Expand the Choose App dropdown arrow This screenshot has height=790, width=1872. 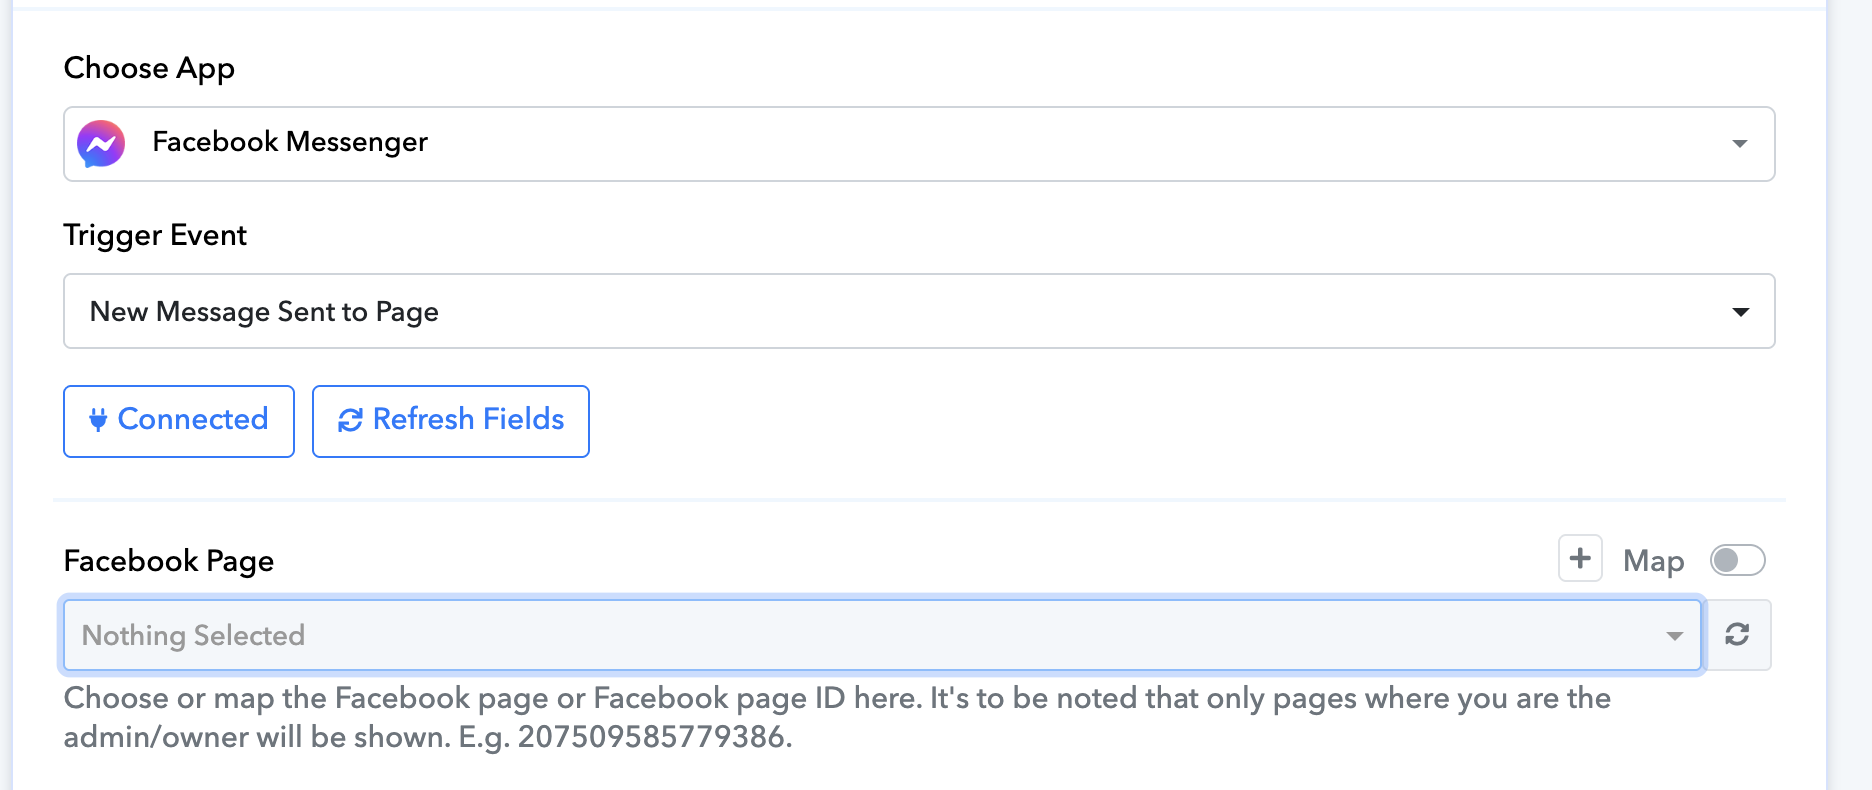coord(1740,144)
